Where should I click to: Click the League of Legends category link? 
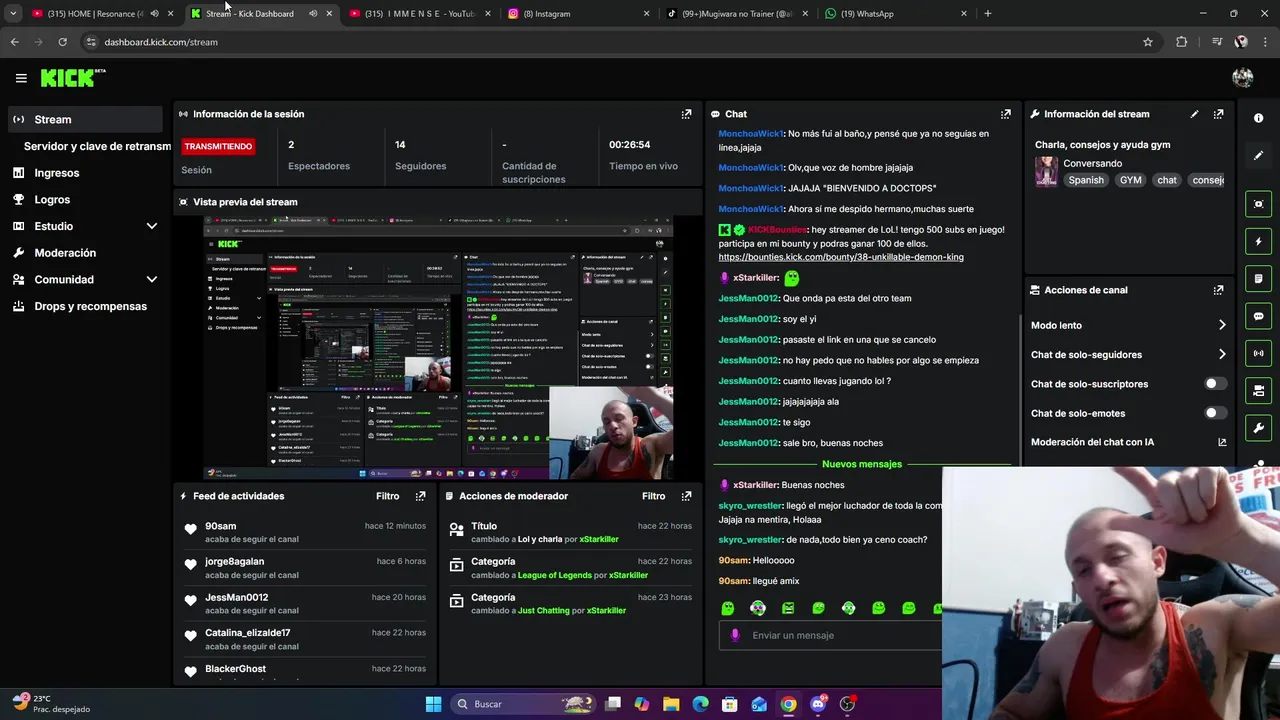tap(555, 575)
